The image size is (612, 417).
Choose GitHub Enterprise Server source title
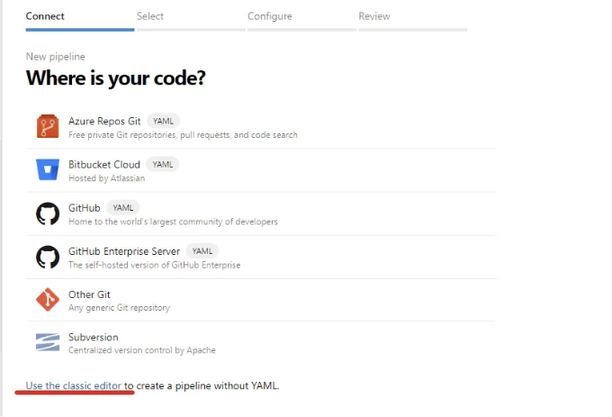tap(124, 251)
